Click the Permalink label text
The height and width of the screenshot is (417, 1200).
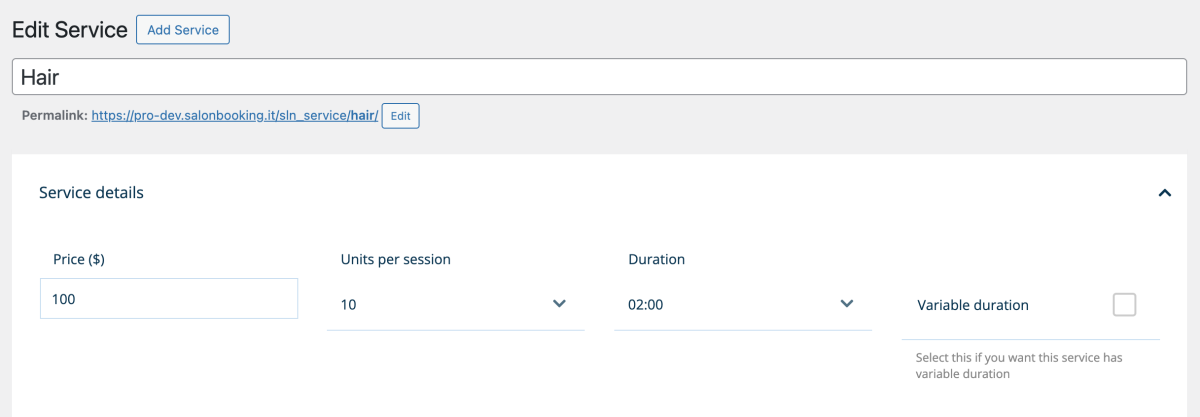(x=54, y=116)
